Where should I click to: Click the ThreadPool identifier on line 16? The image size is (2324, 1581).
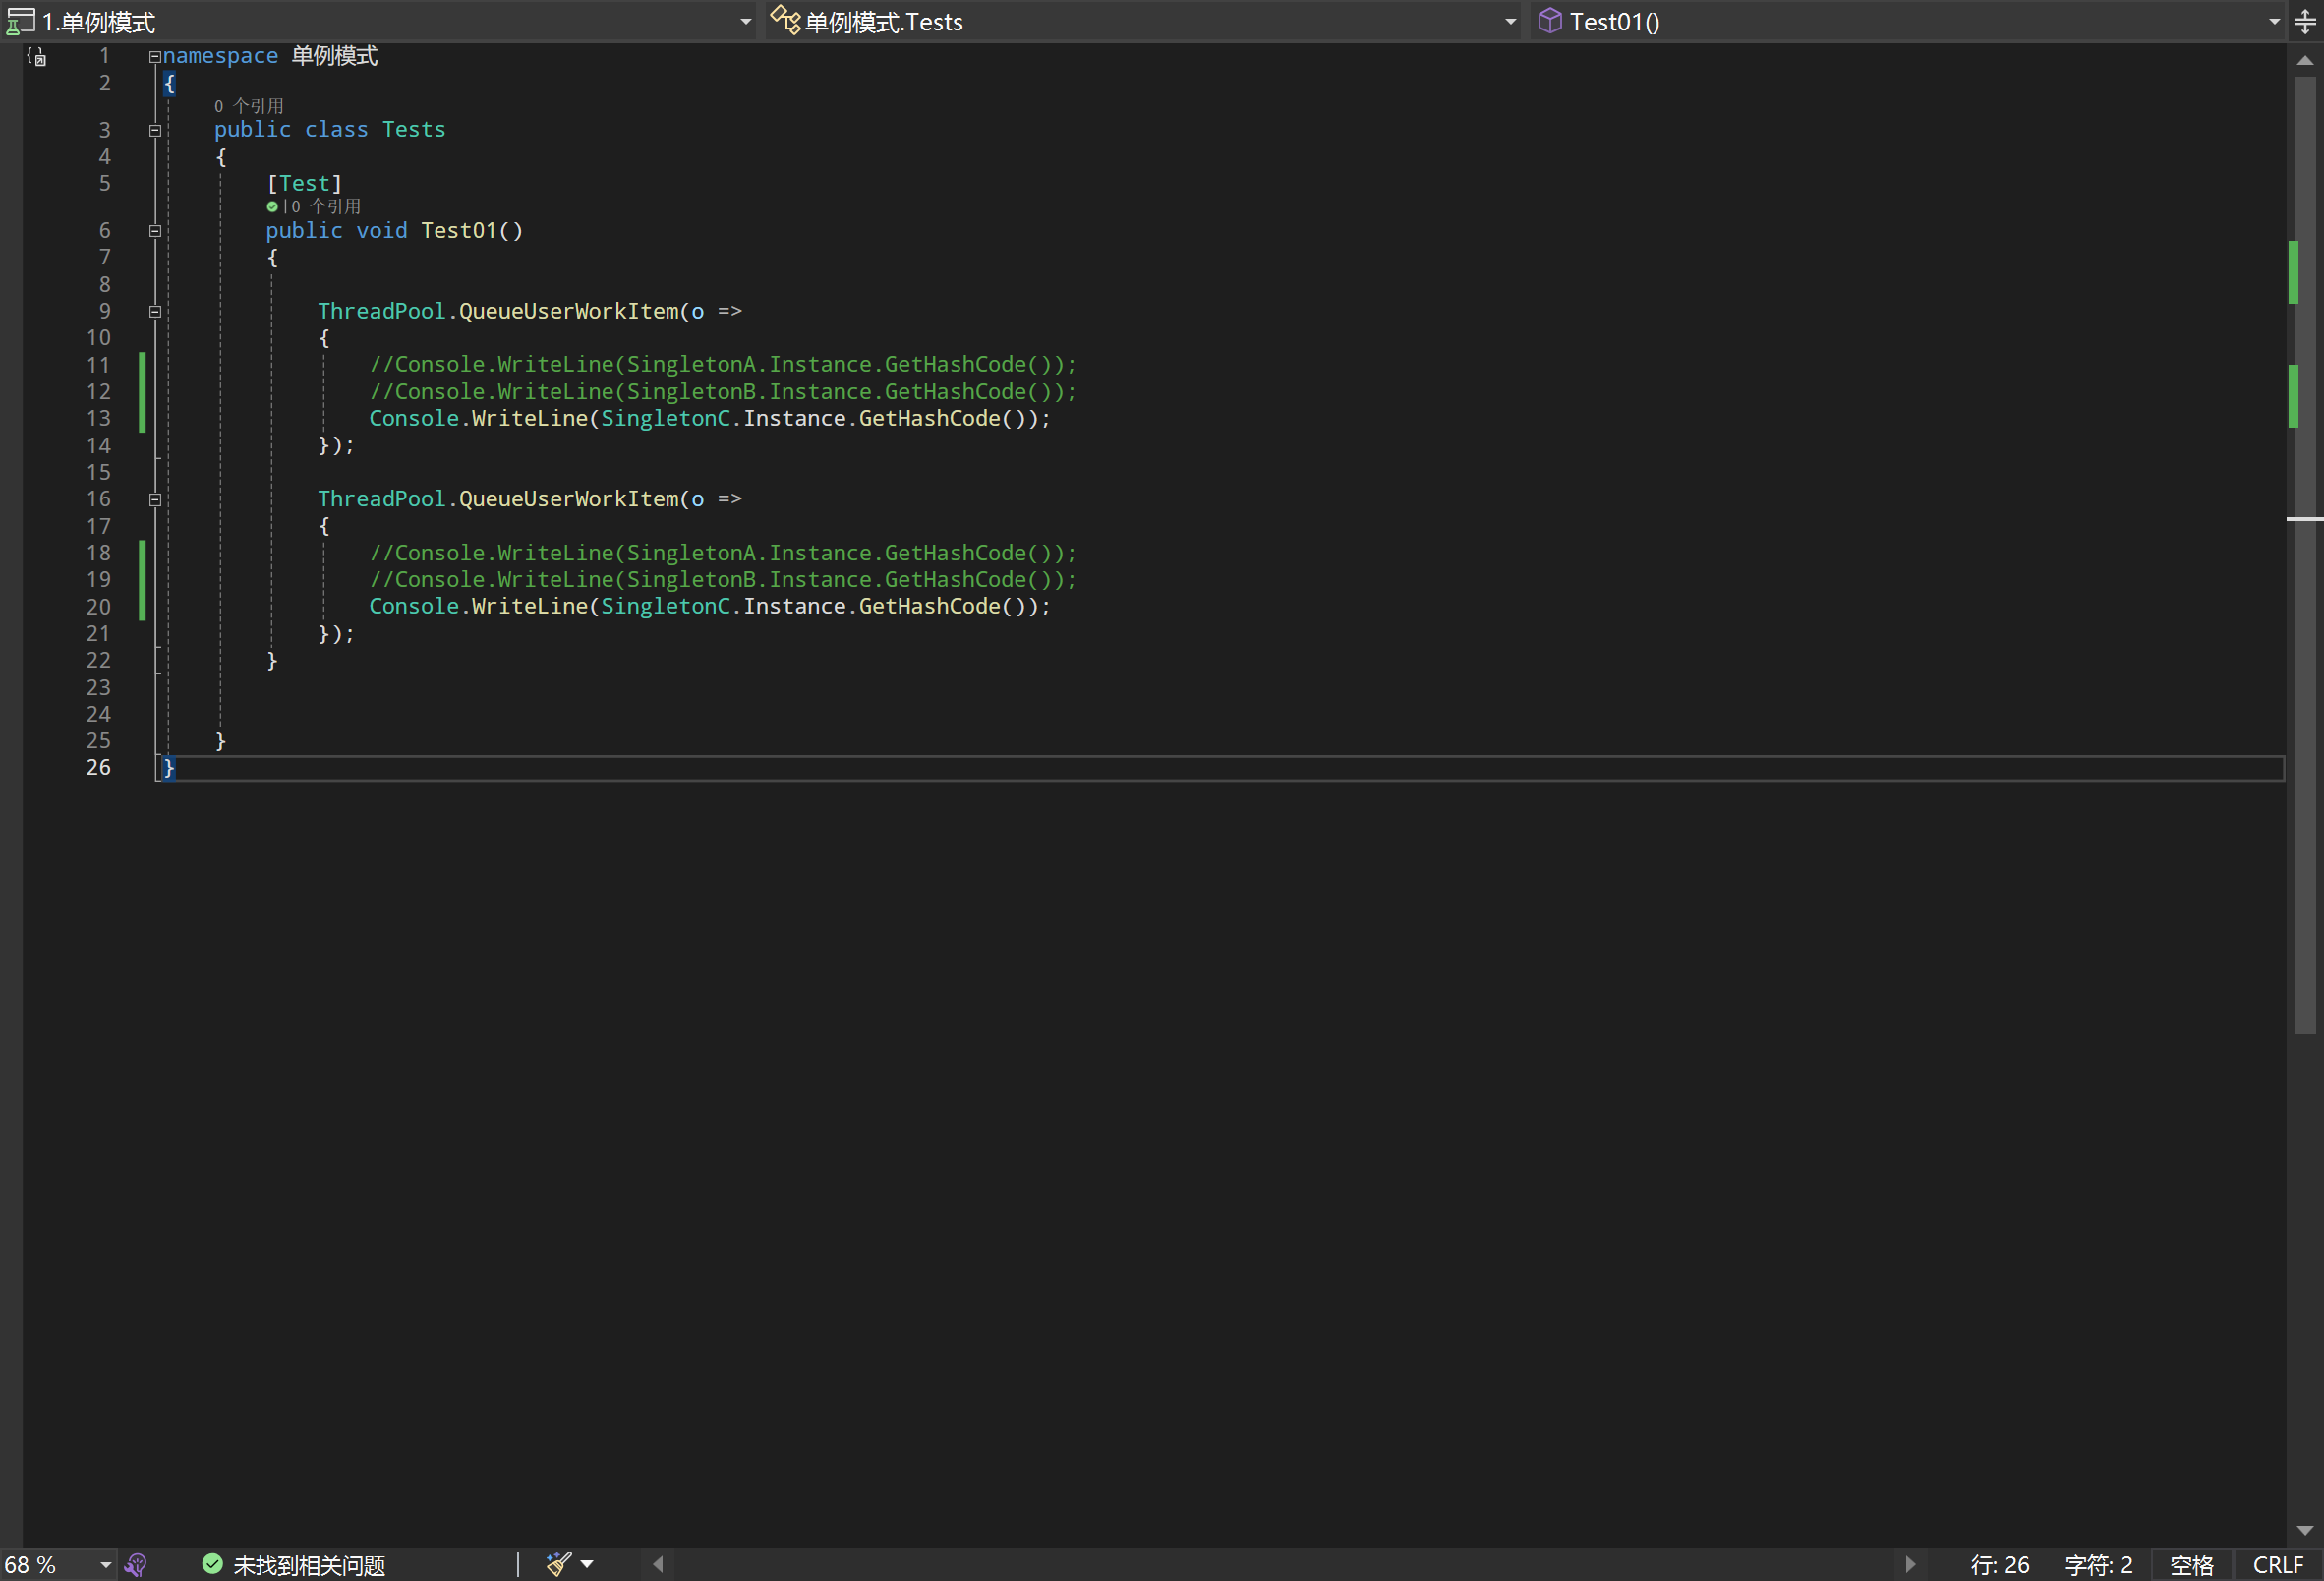381,499
